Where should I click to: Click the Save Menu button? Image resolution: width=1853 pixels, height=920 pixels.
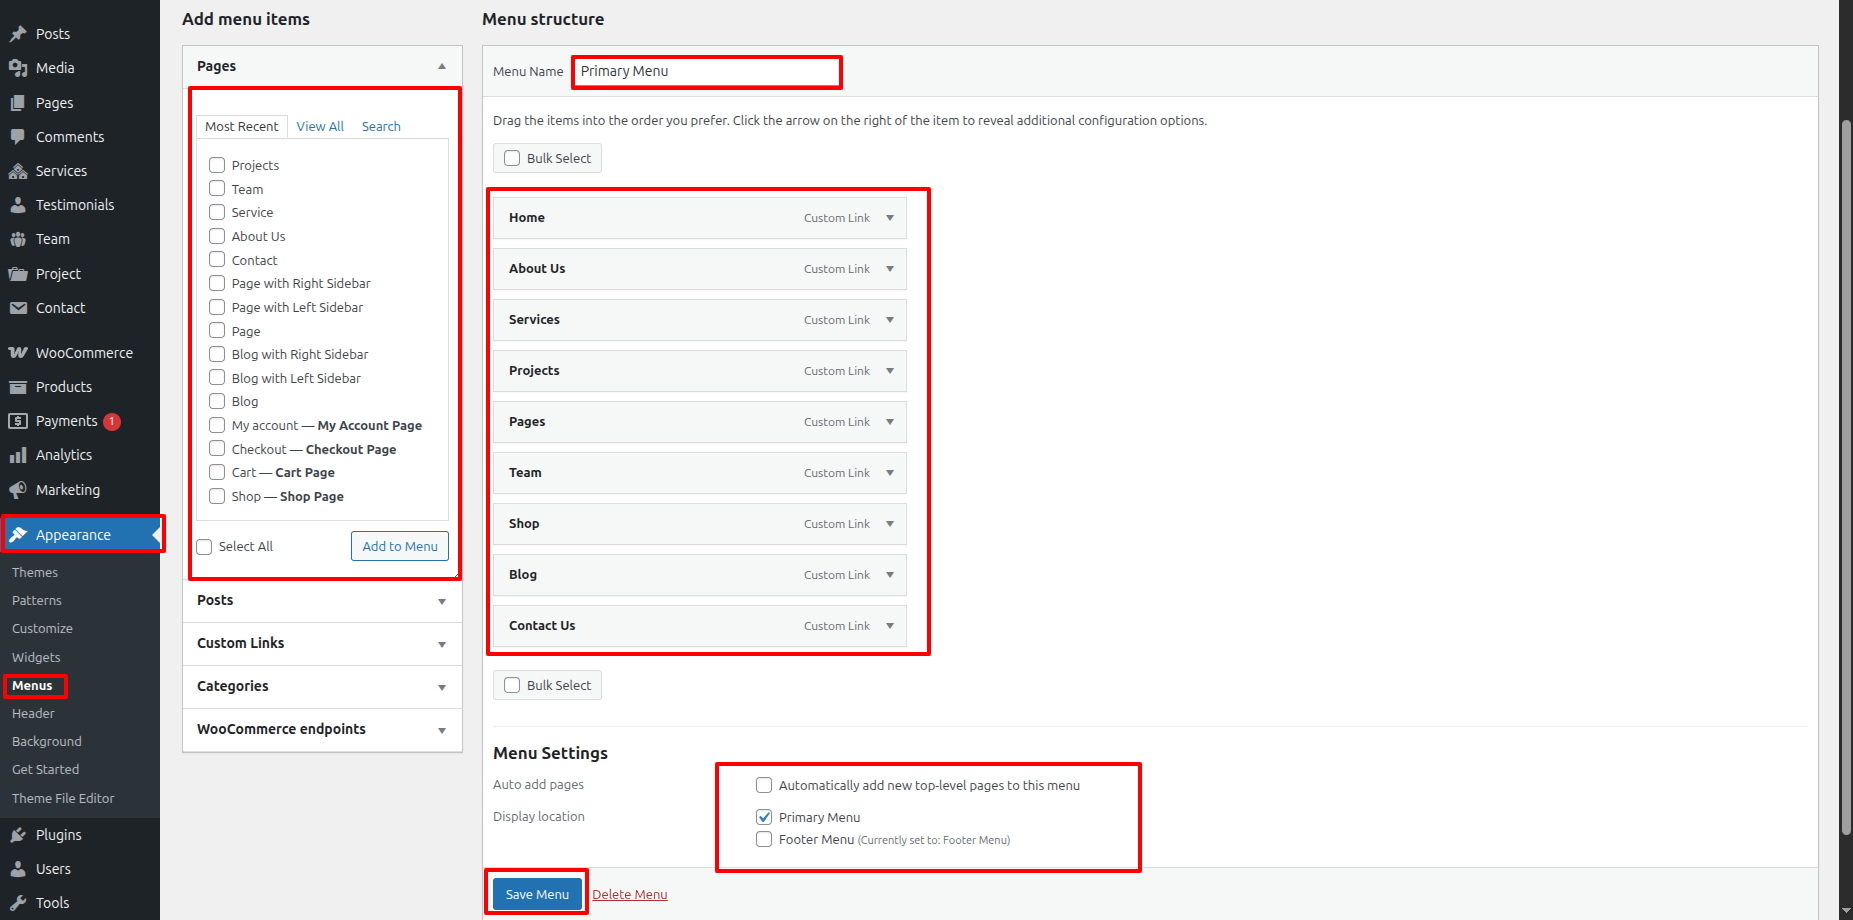click(537, 894)
